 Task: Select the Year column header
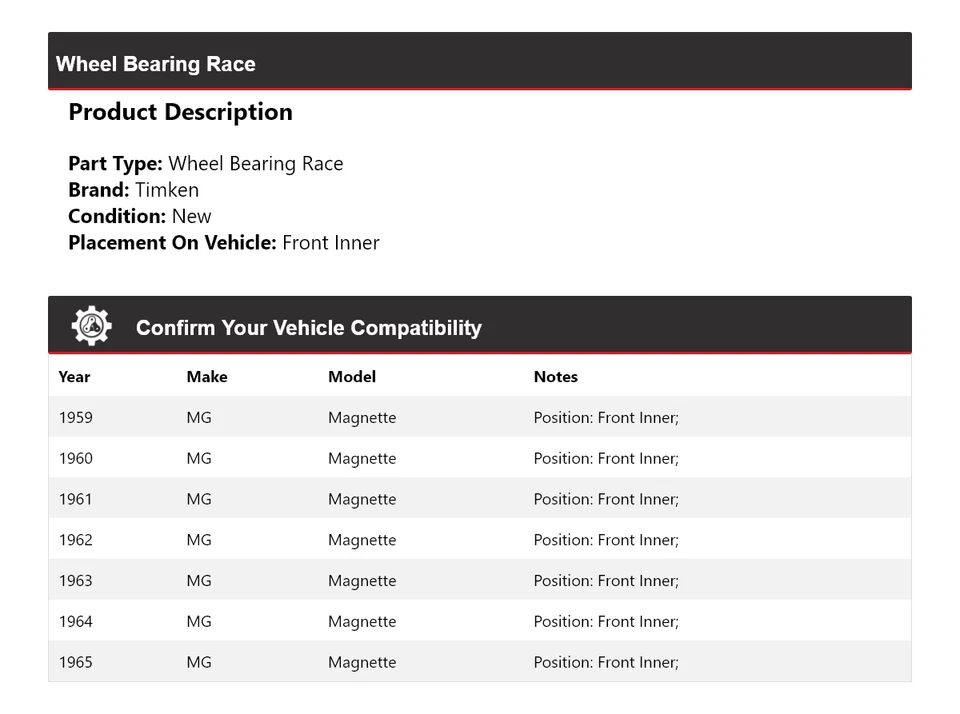[x=74, y=377]
